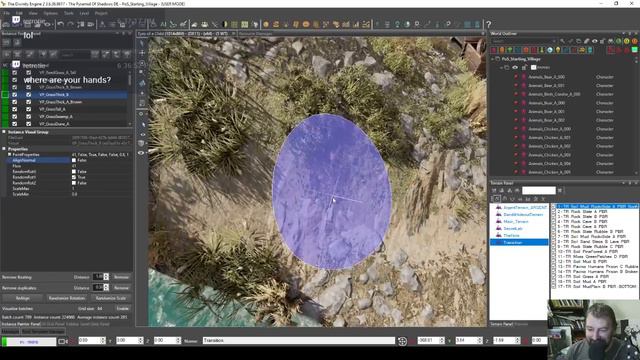Click Enable button for Visualize batches
This screenshot has width=640, height=360.
[x=122, y=309]
